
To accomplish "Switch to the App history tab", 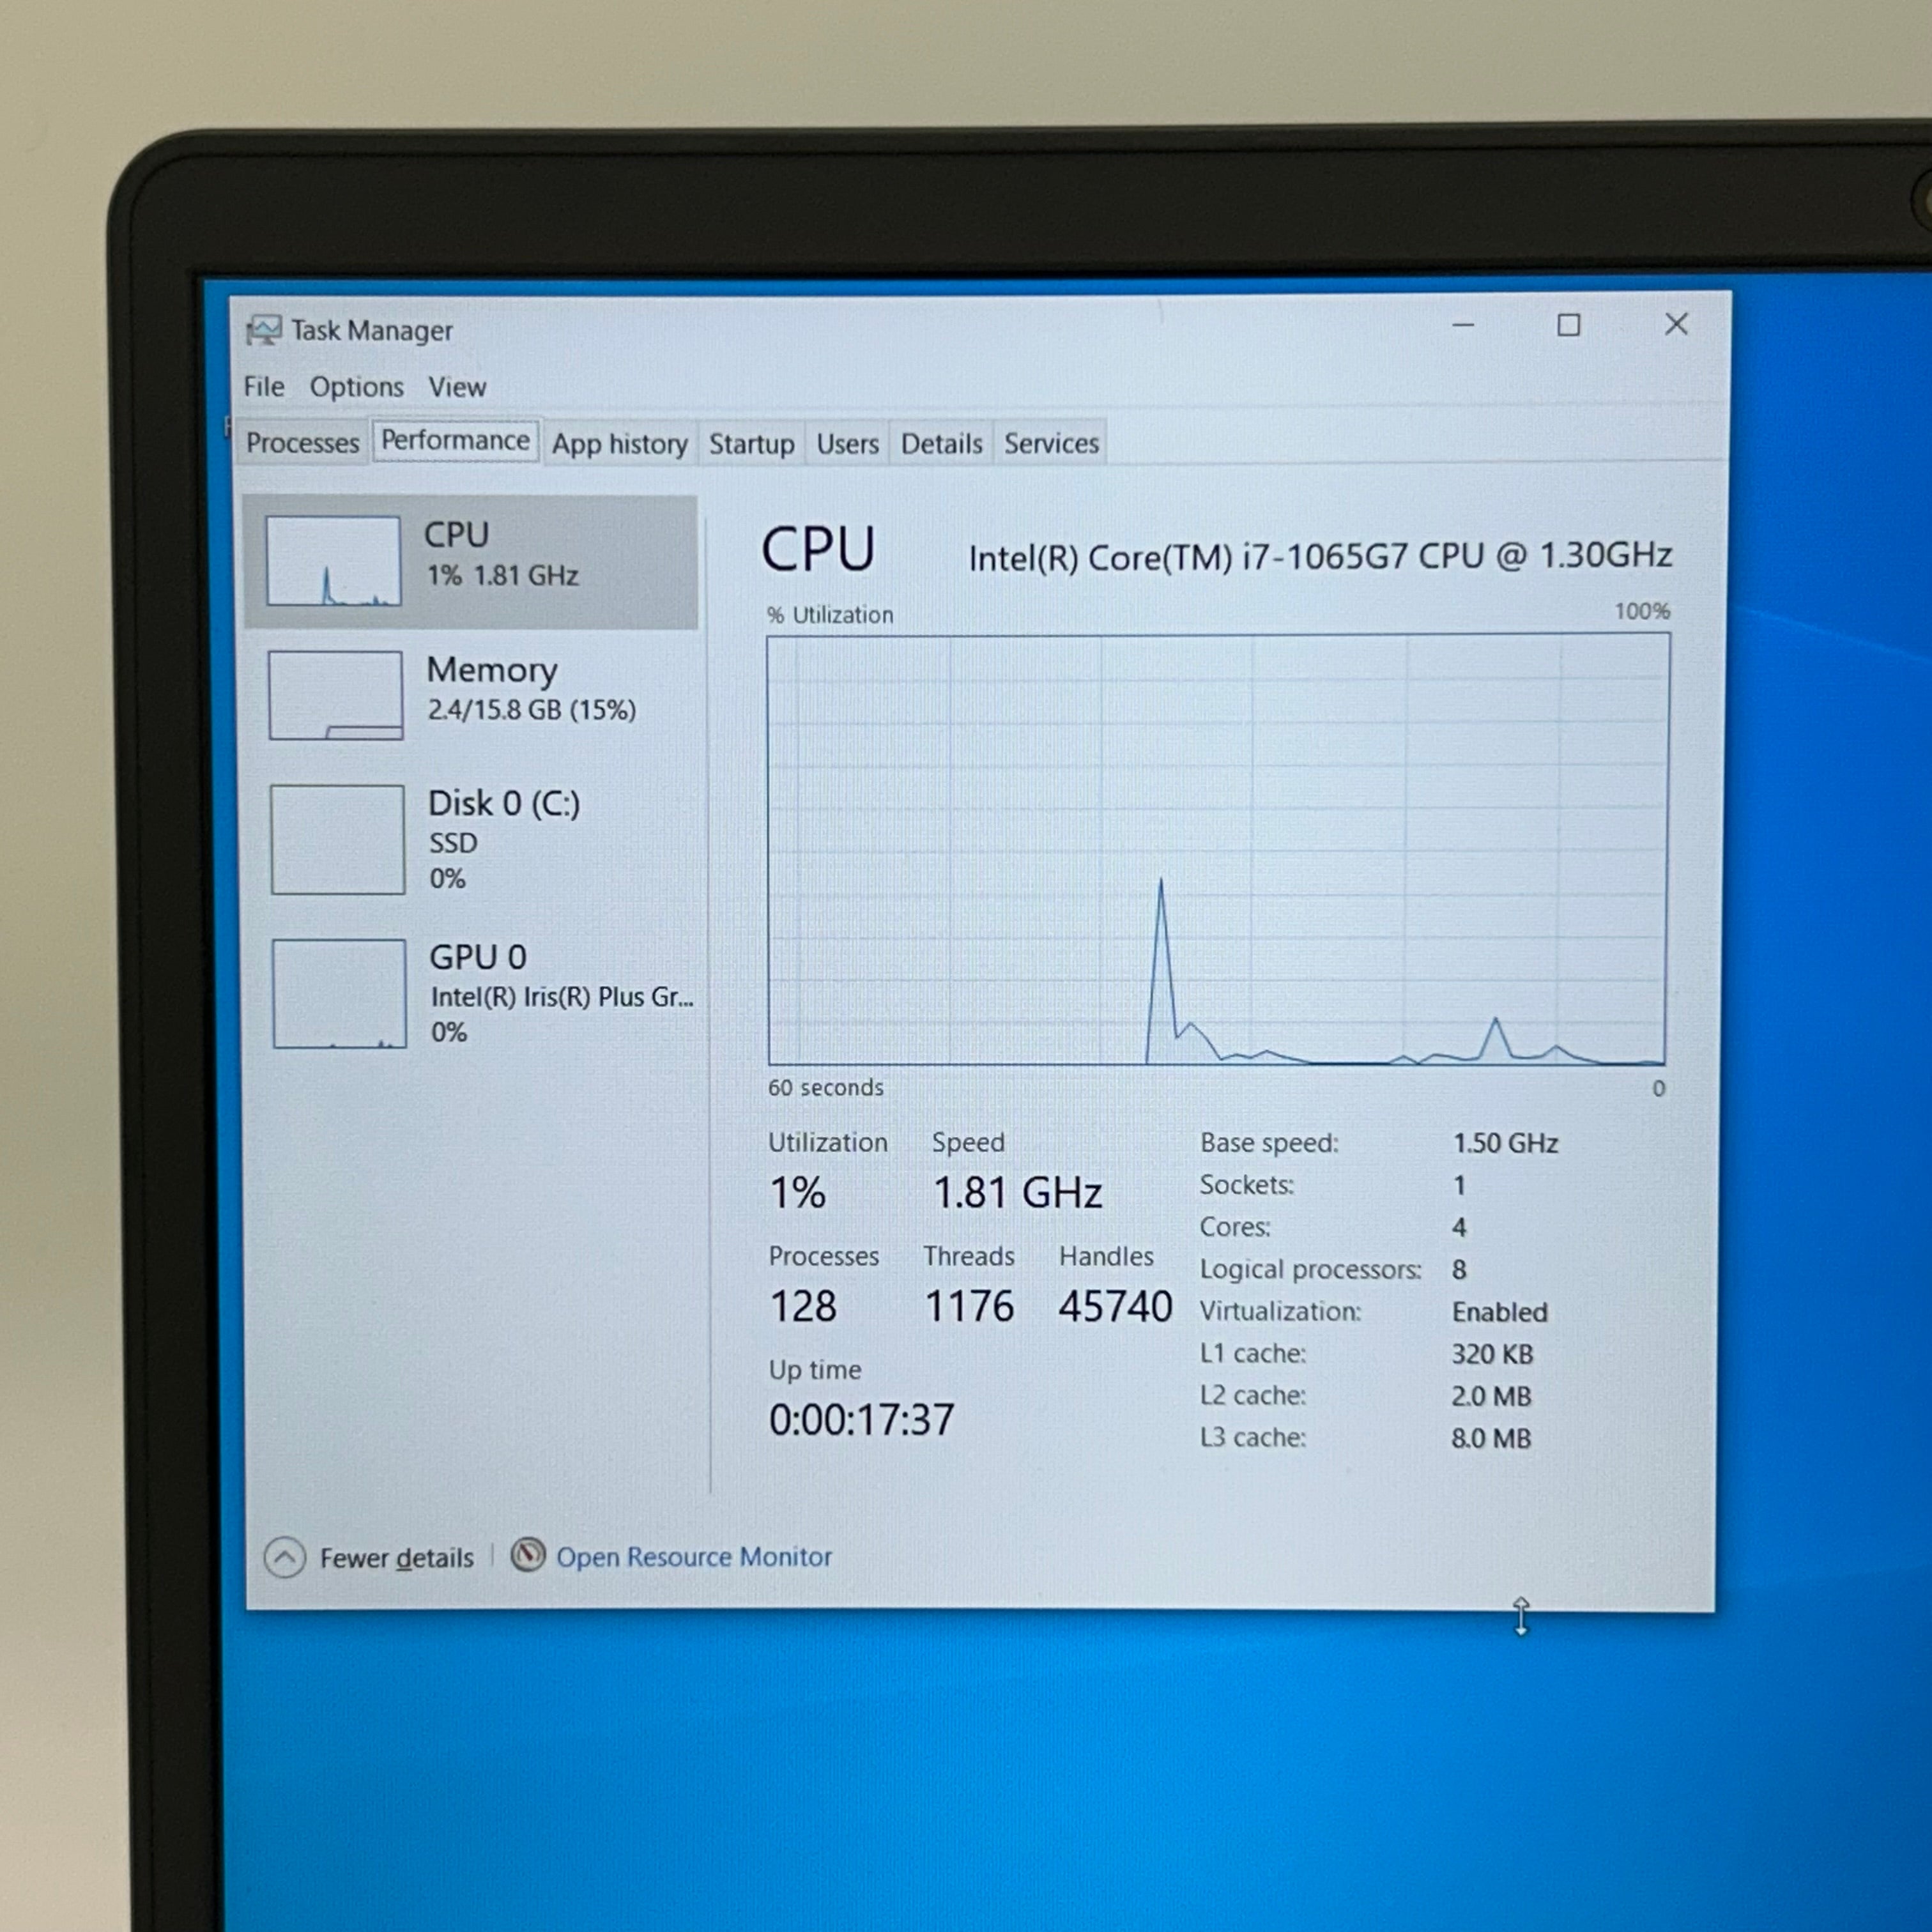I will [620, 444].
